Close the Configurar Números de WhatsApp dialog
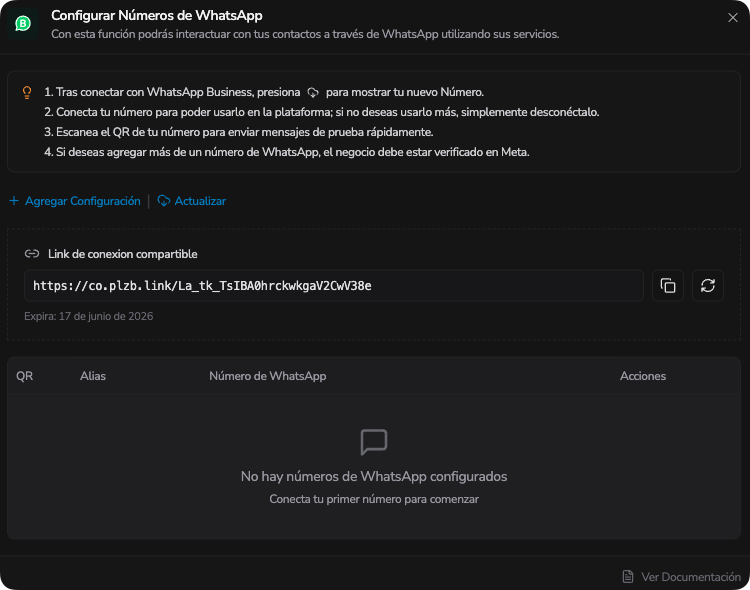Viewport: 750px width, 590px height. pos(732,18)
